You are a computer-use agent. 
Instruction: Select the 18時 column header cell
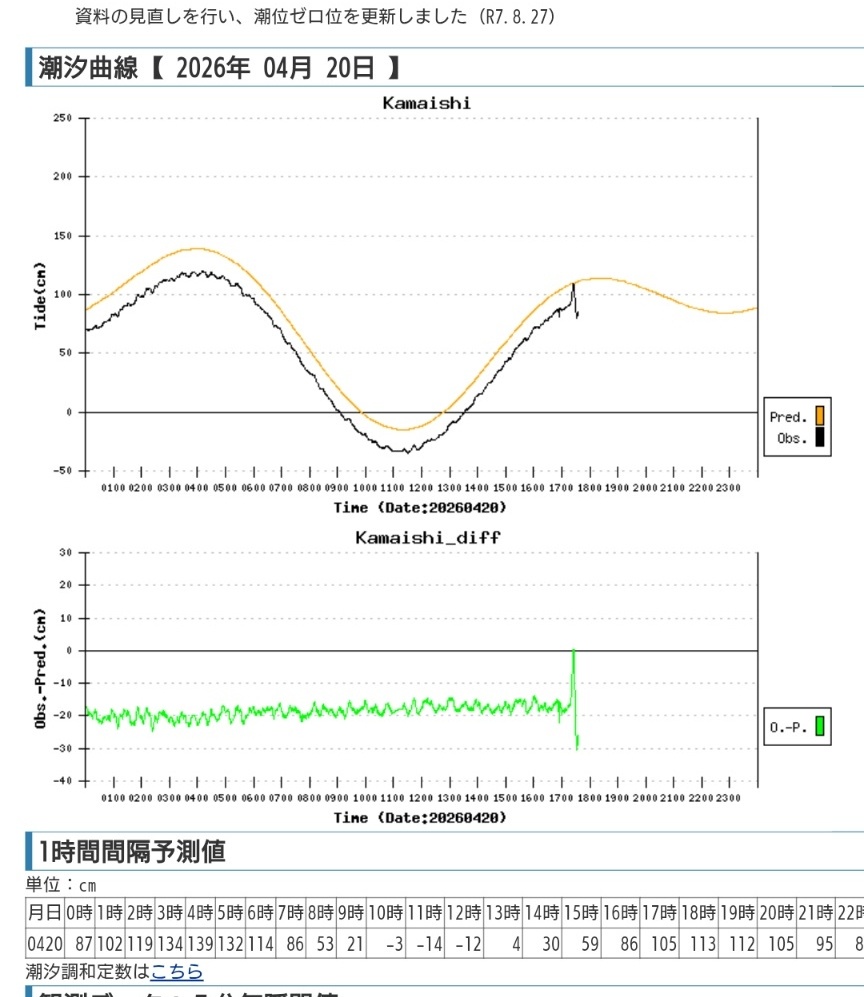tap(698, 913)
